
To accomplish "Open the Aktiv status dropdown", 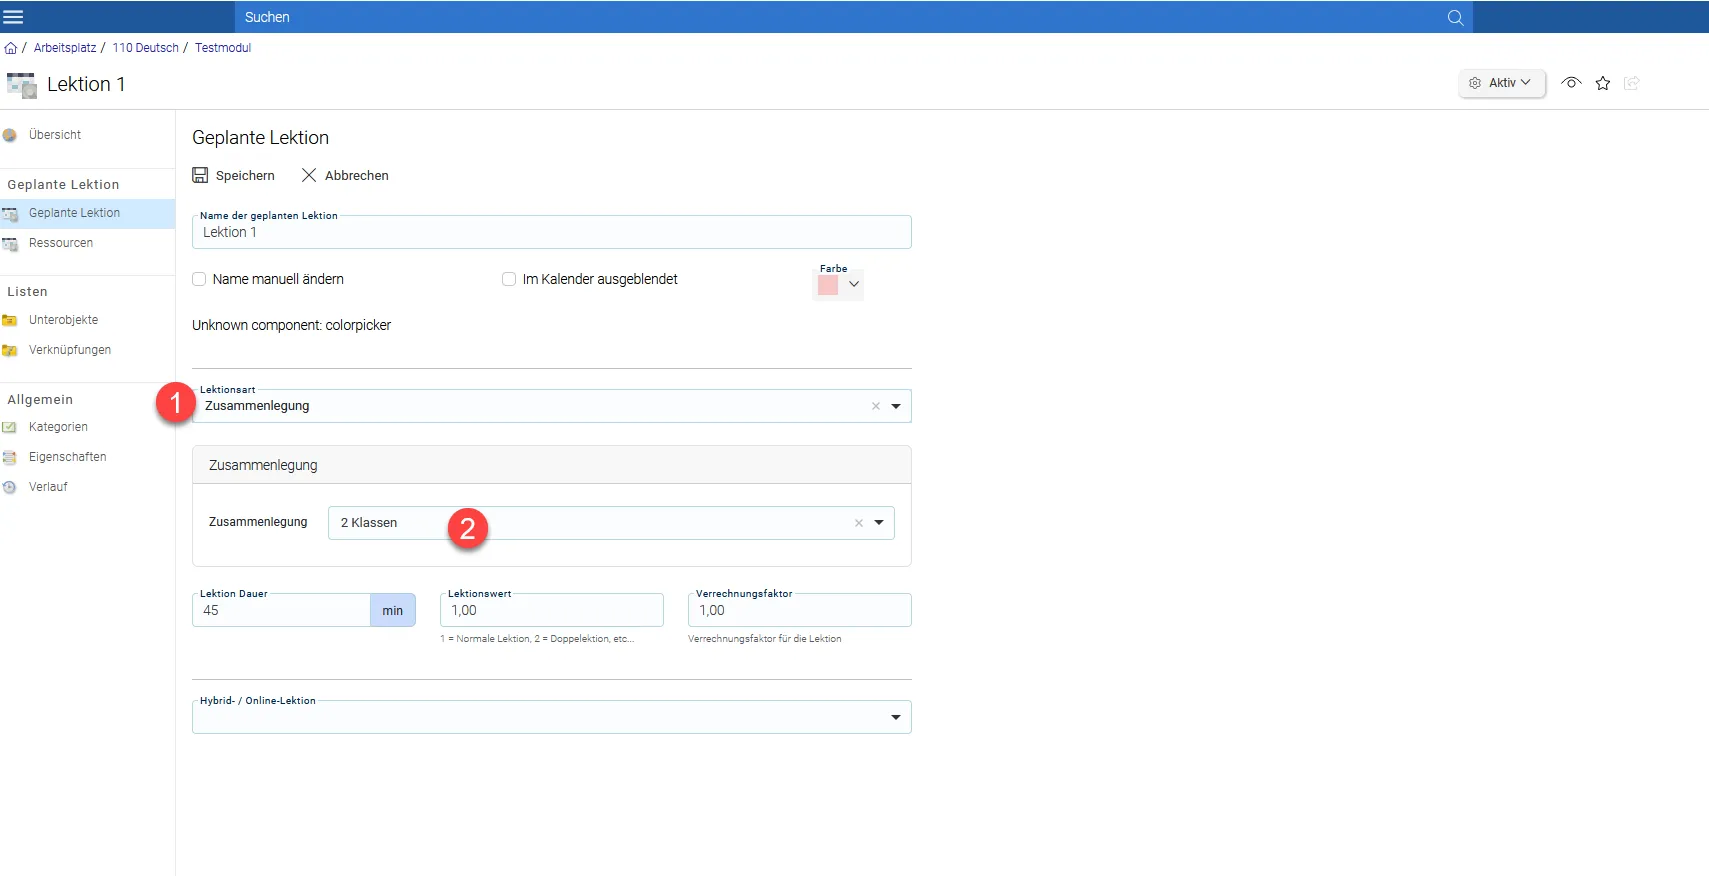I will [x=1501, y=83].
